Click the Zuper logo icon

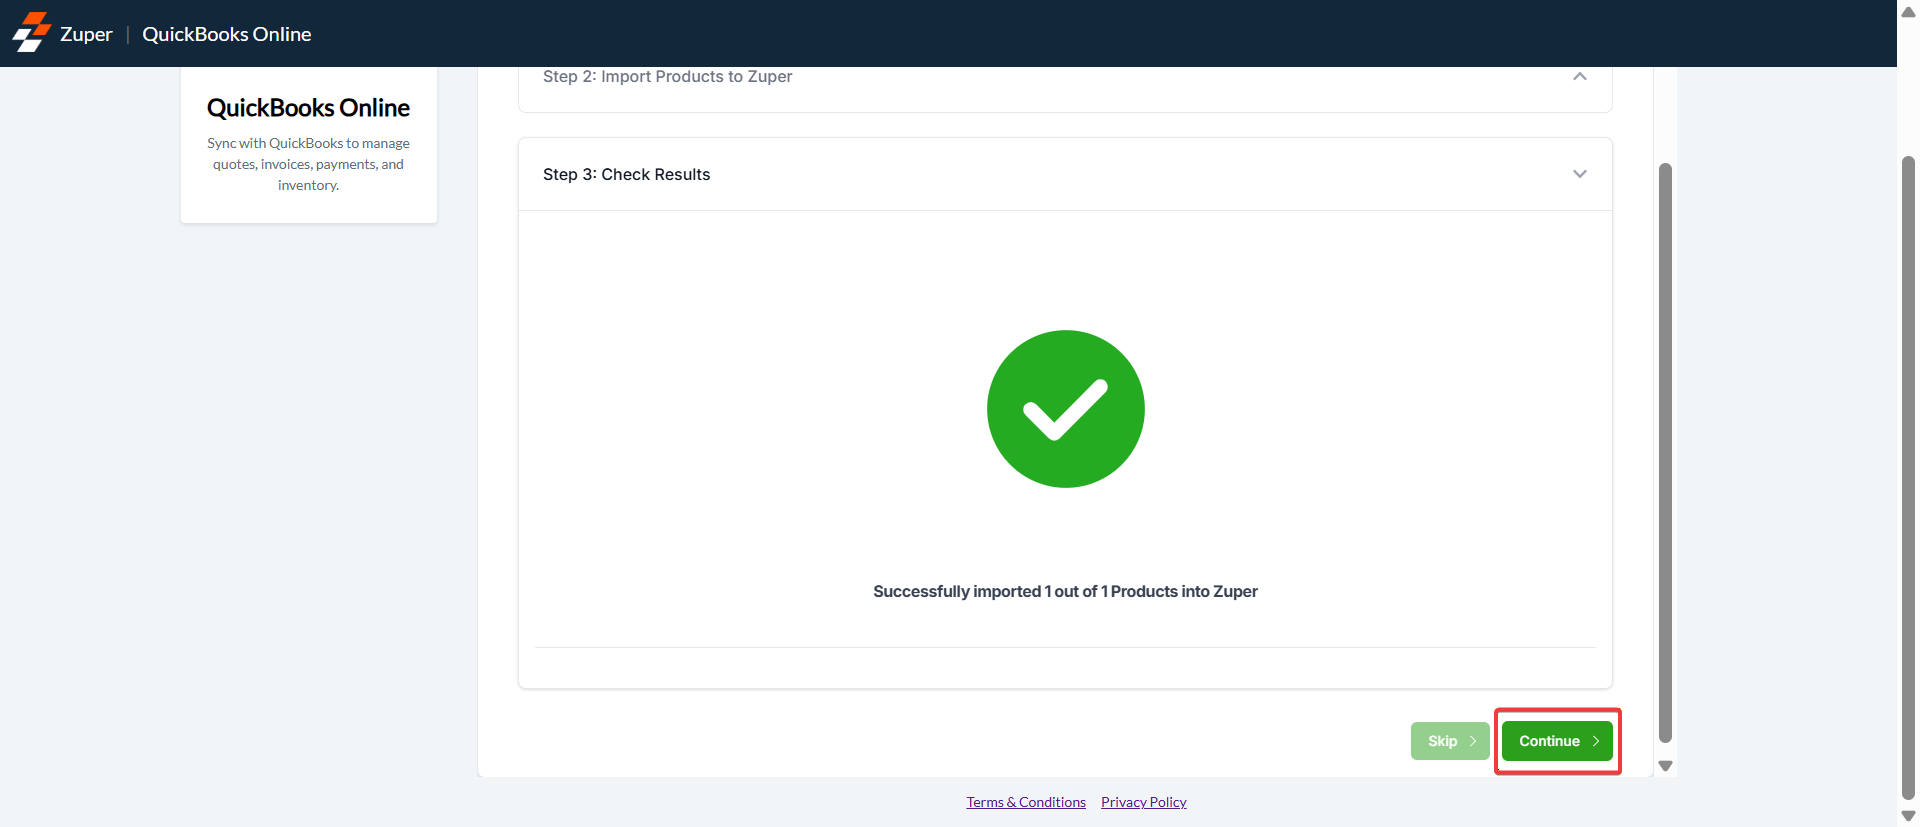pyautogui.click(x=31, y=32)
